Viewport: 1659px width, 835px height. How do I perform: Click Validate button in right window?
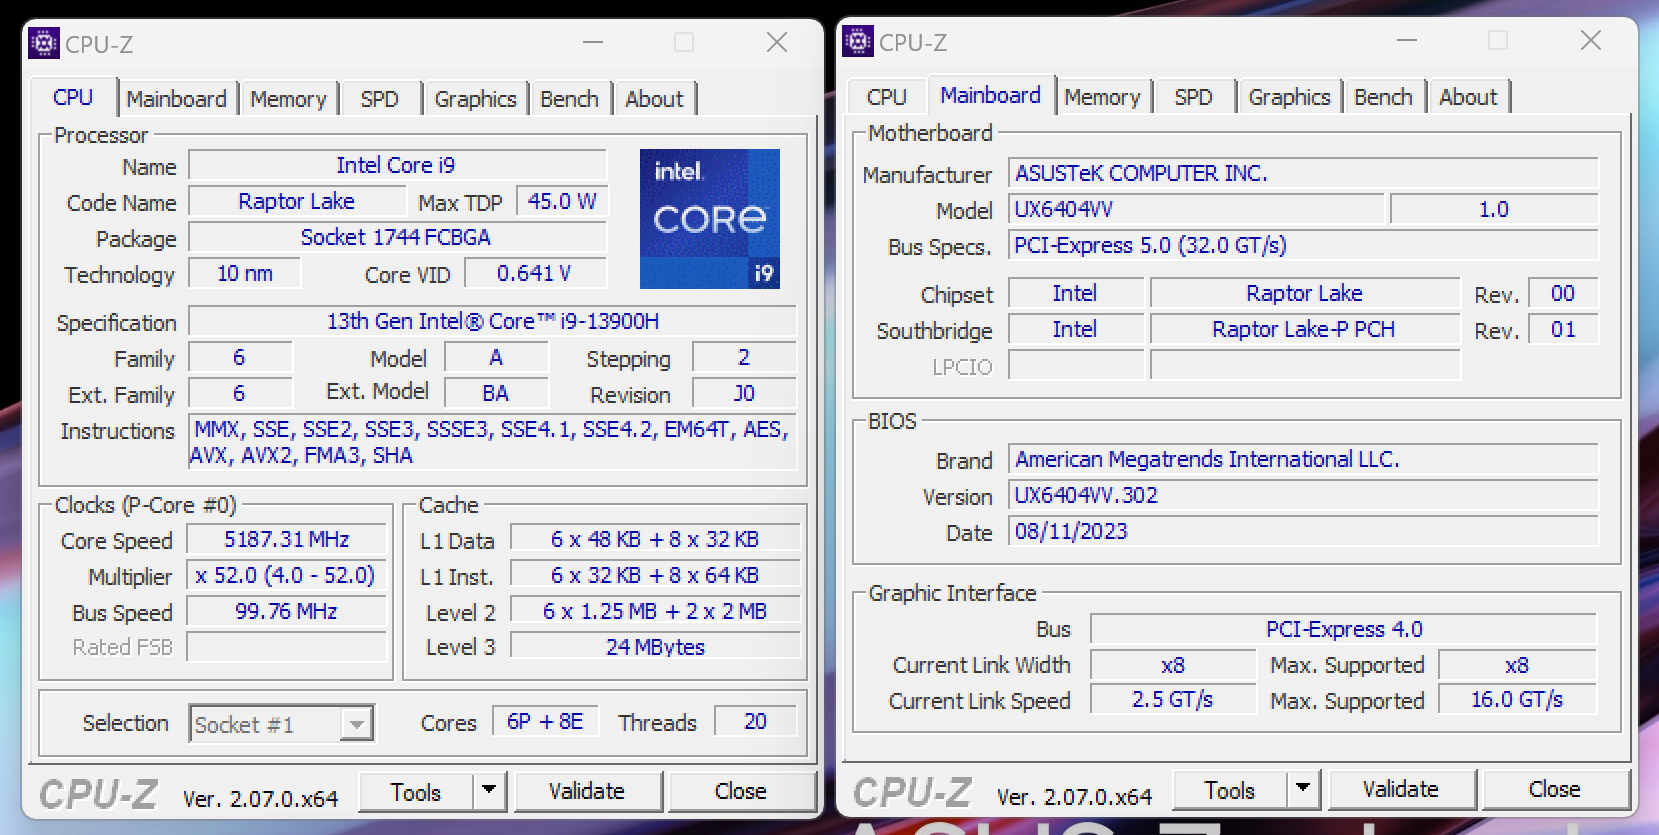click(1401, 789)
